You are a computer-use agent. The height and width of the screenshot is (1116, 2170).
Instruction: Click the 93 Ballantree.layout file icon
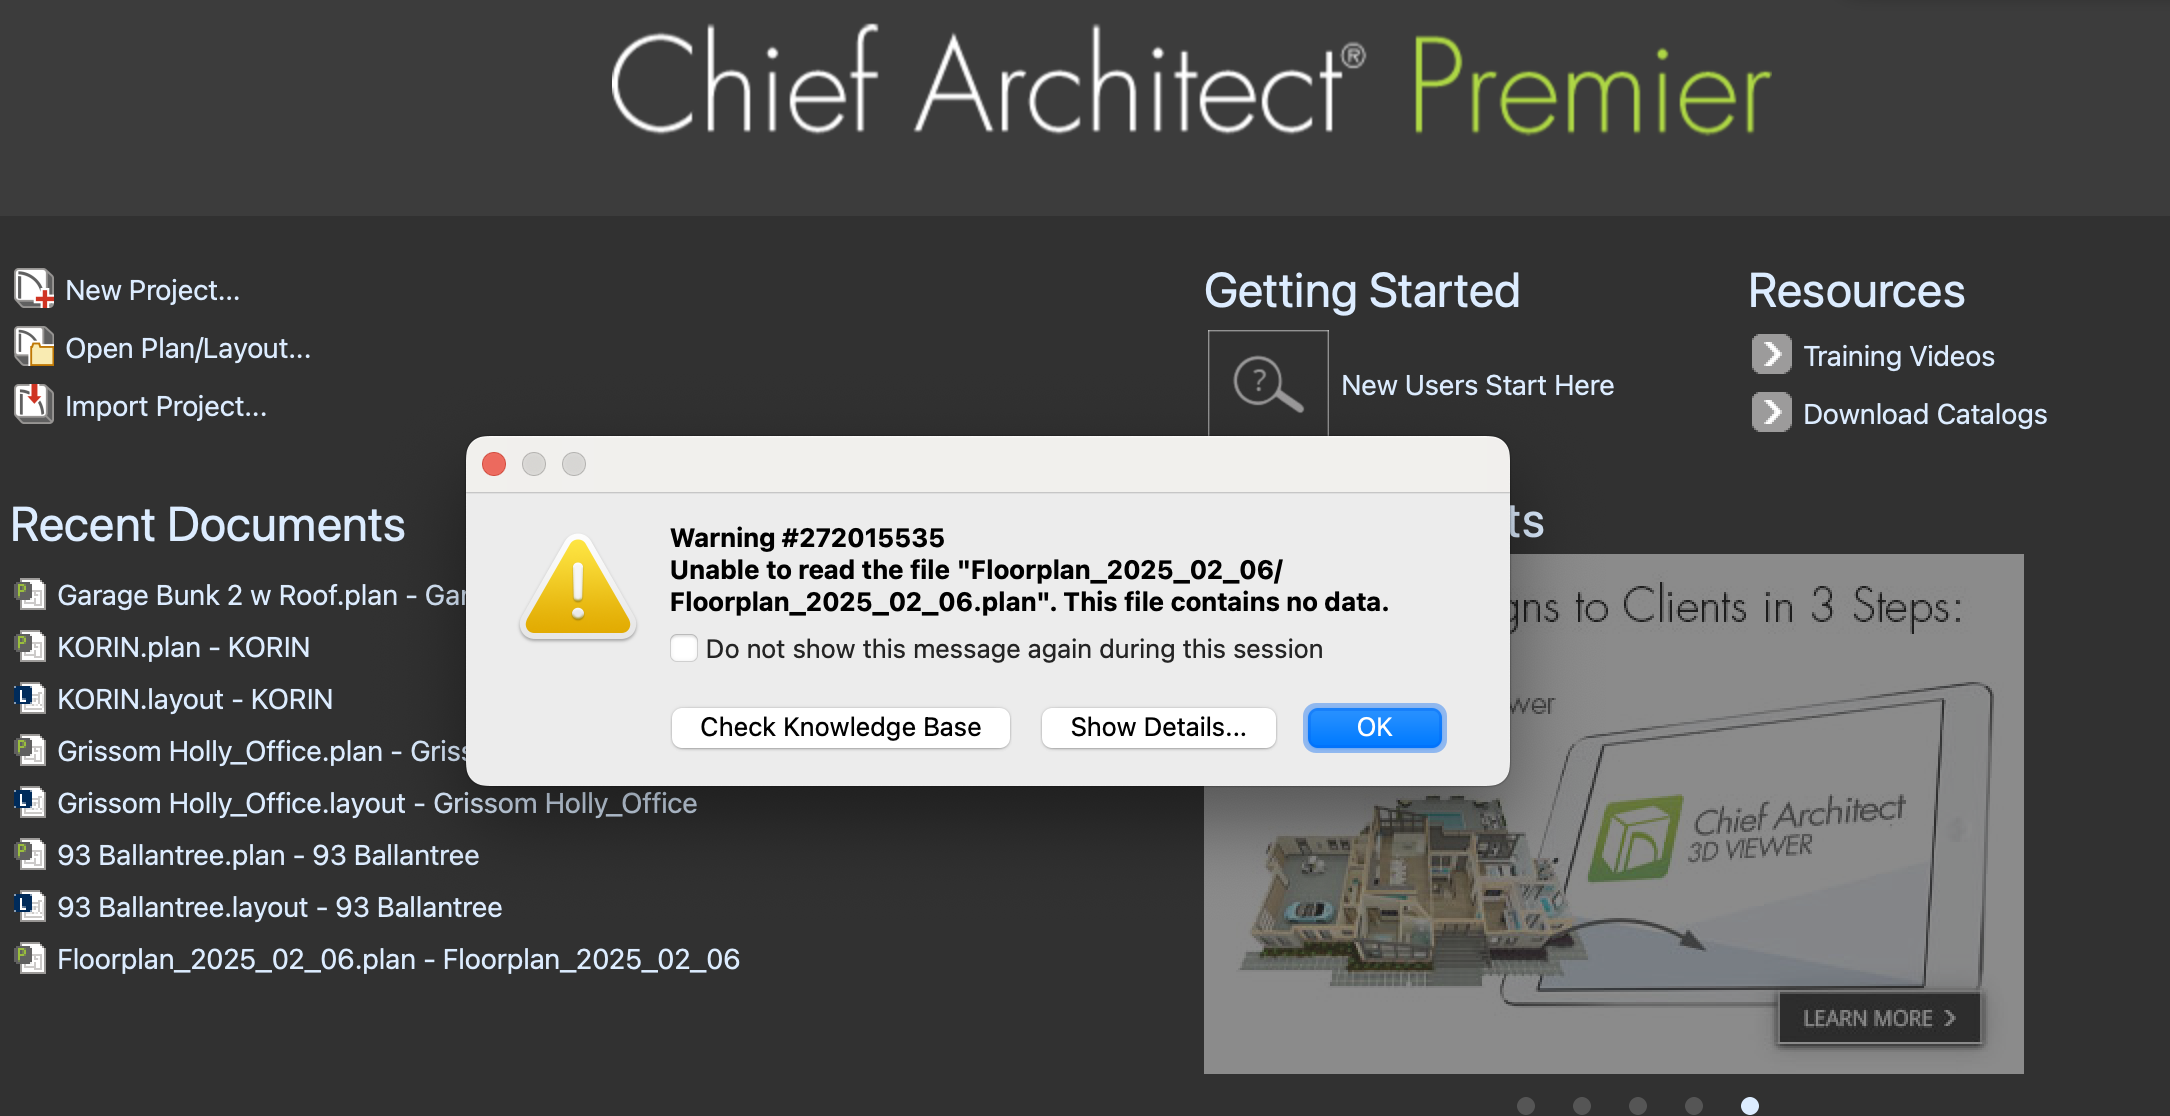click(30, 906)
